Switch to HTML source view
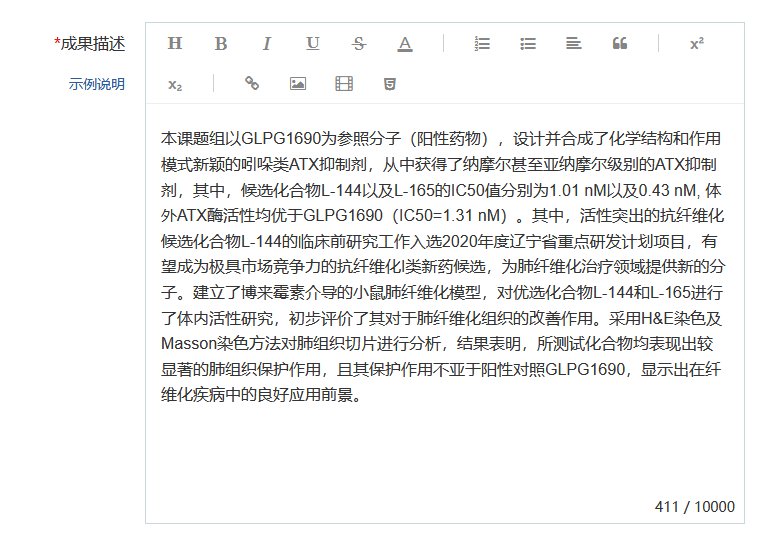765x536 pixels. (390, 84)
